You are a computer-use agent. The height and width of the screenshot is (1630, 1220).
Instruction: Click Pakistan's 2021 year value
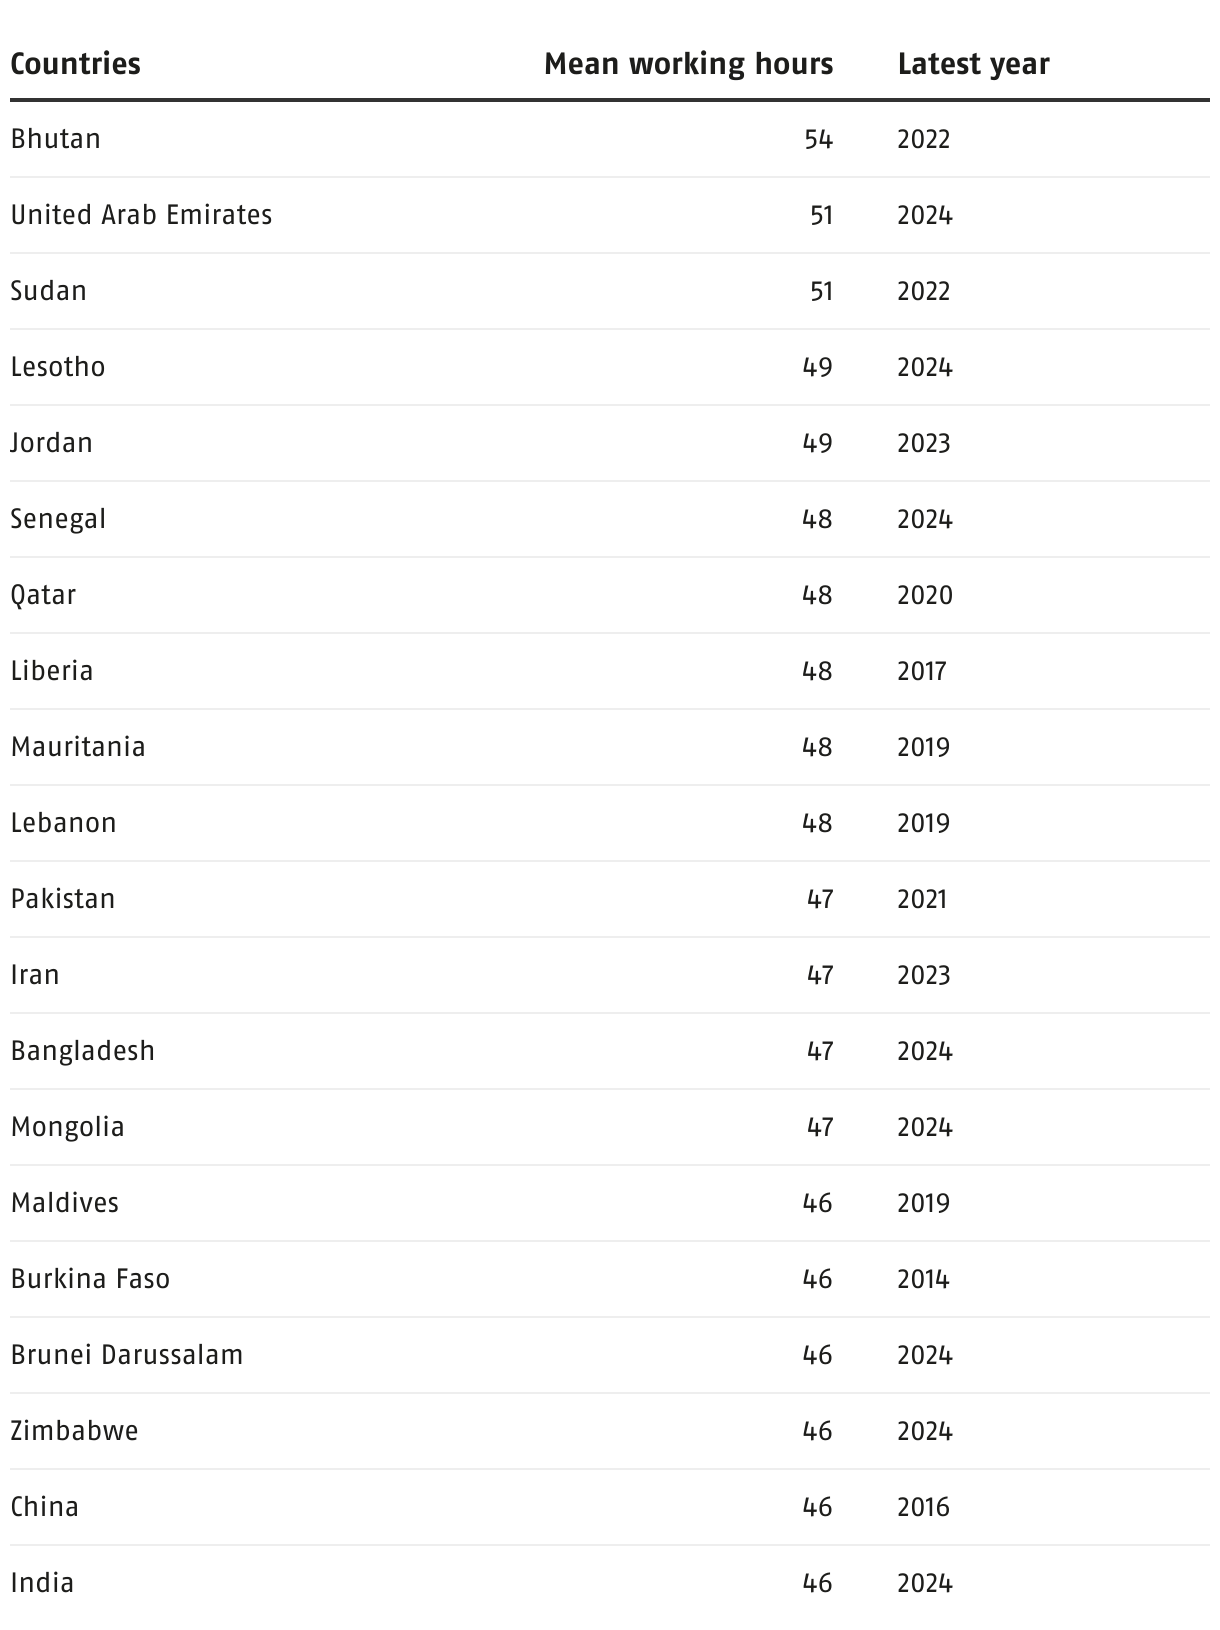(922, 899)
